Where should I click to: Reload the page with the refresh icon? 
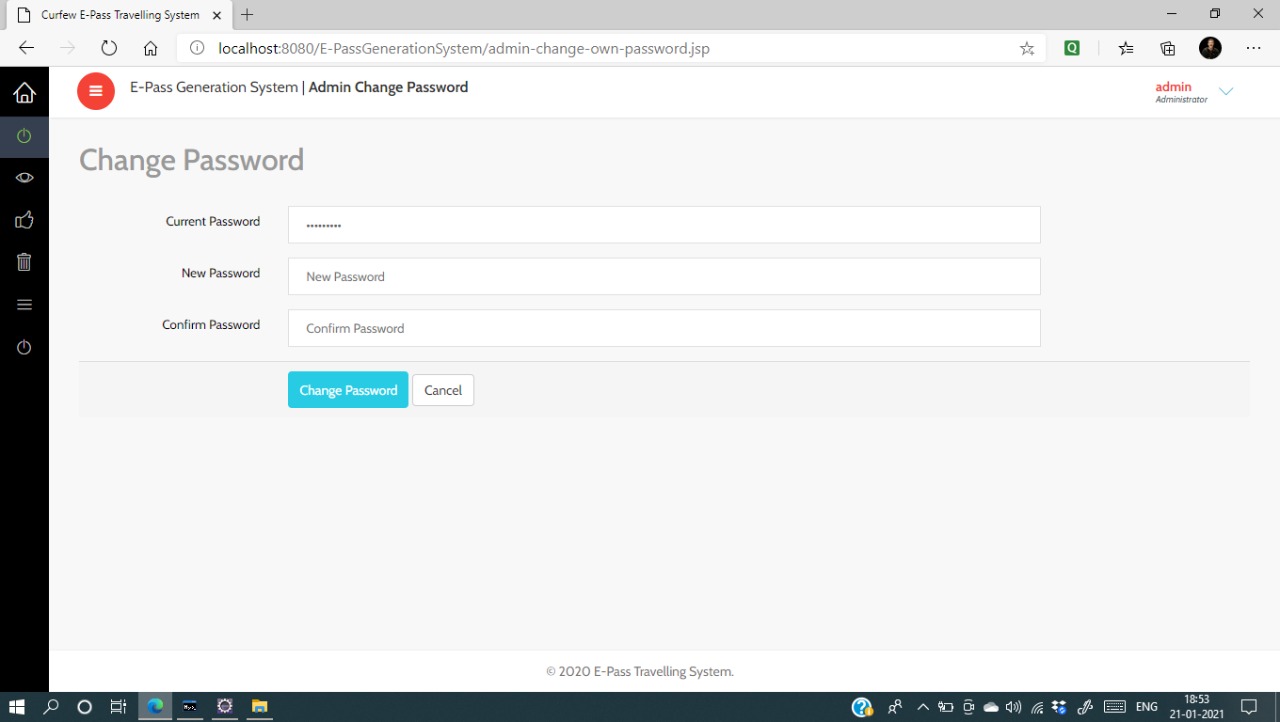click(x=109, y=48)
